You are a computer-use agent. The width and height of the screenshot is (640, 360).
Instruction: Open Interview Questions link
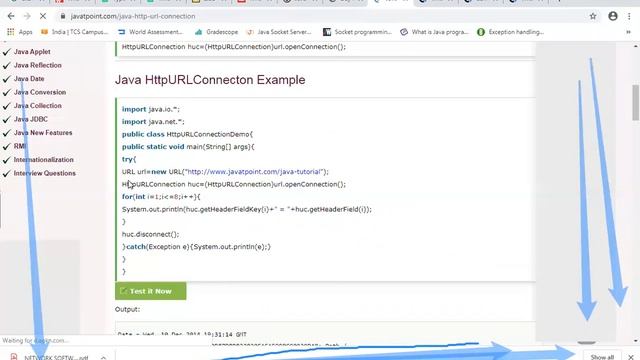[x=44, y=173]
